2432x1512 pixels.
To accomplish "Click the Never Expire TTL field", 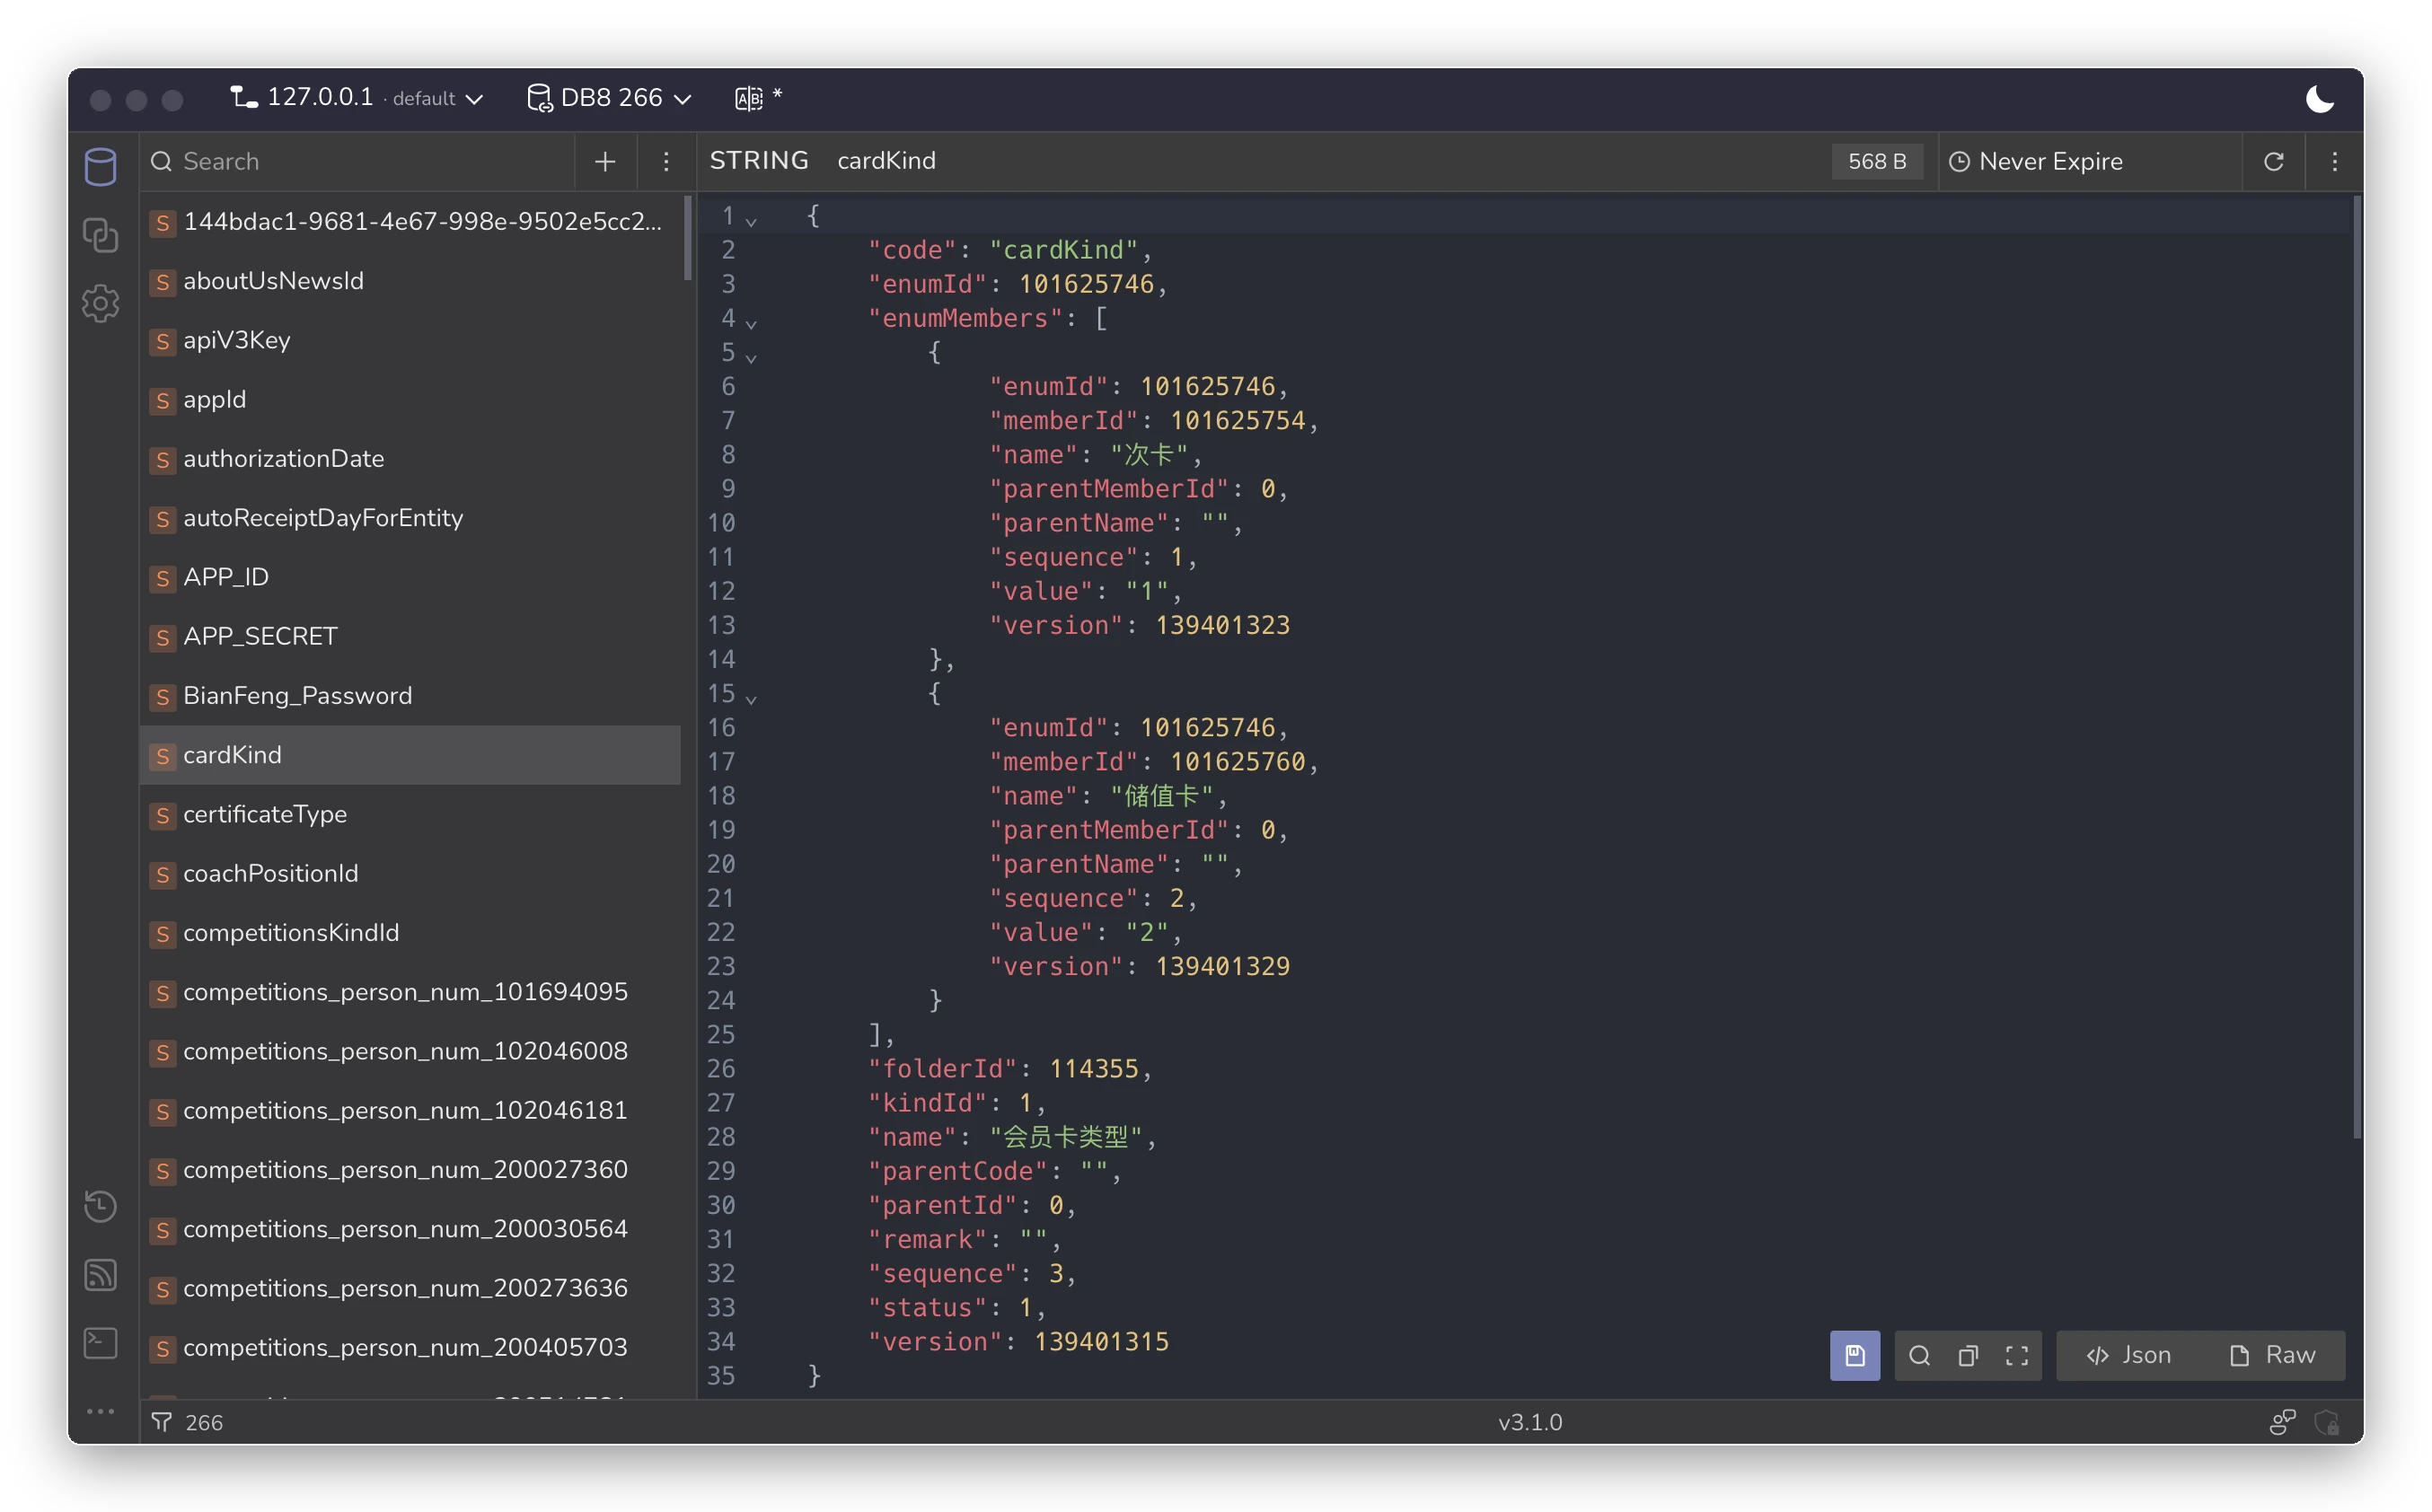I will tap(2088, 162).
